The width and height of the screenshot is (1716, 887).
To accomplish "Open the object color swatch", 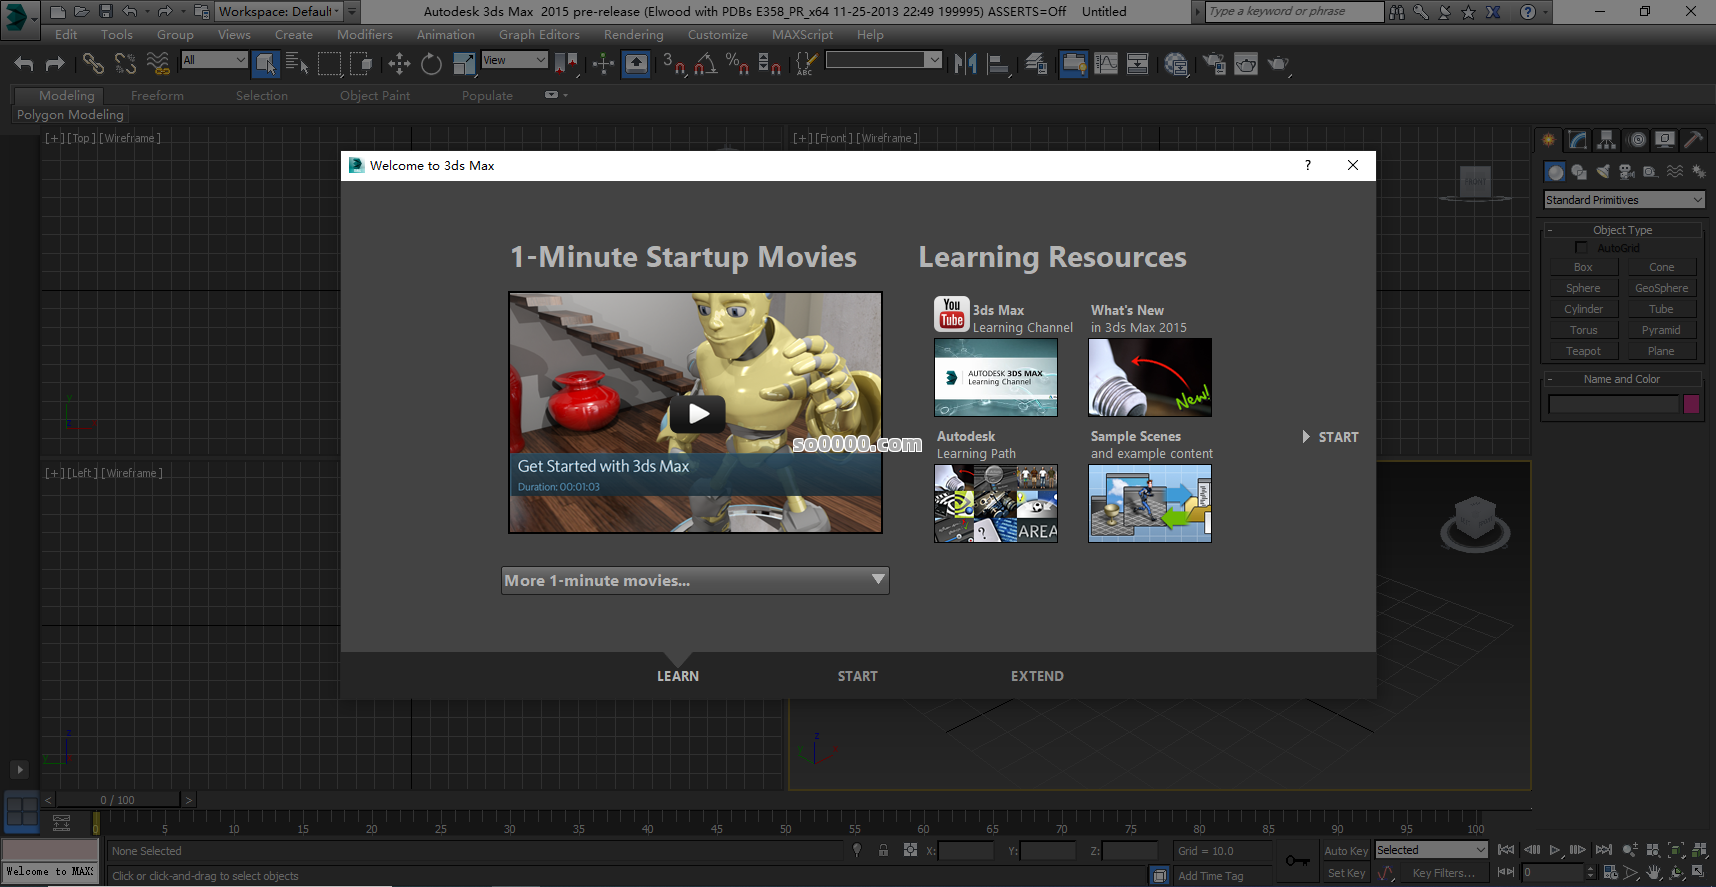I will pos(1691,404).
